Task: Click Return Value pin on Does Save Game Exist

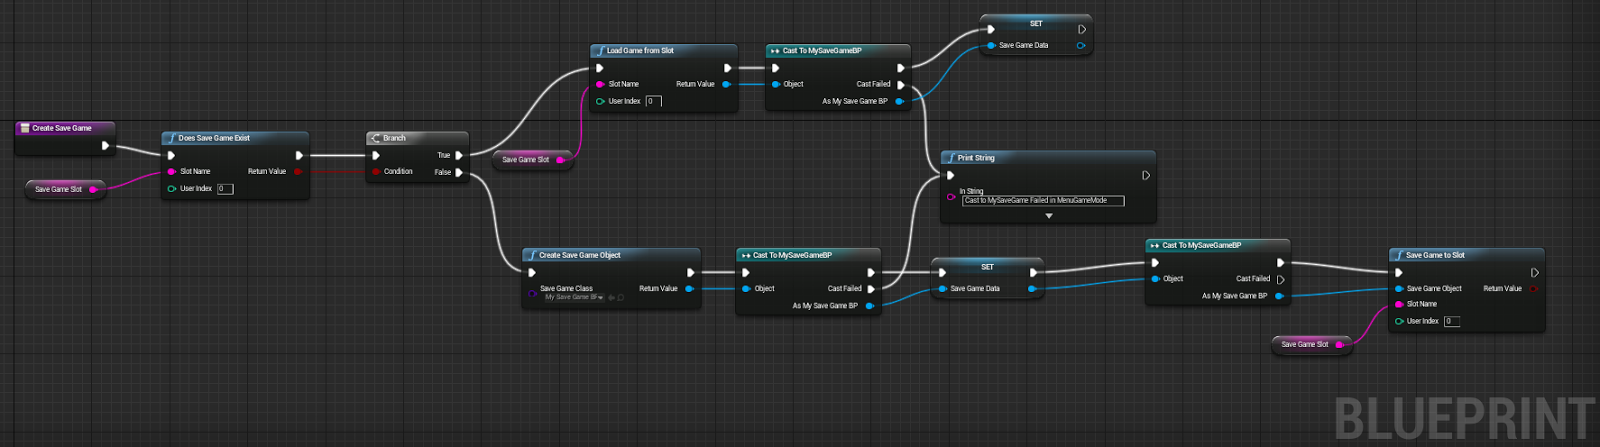Action: [x=298, y=171]
